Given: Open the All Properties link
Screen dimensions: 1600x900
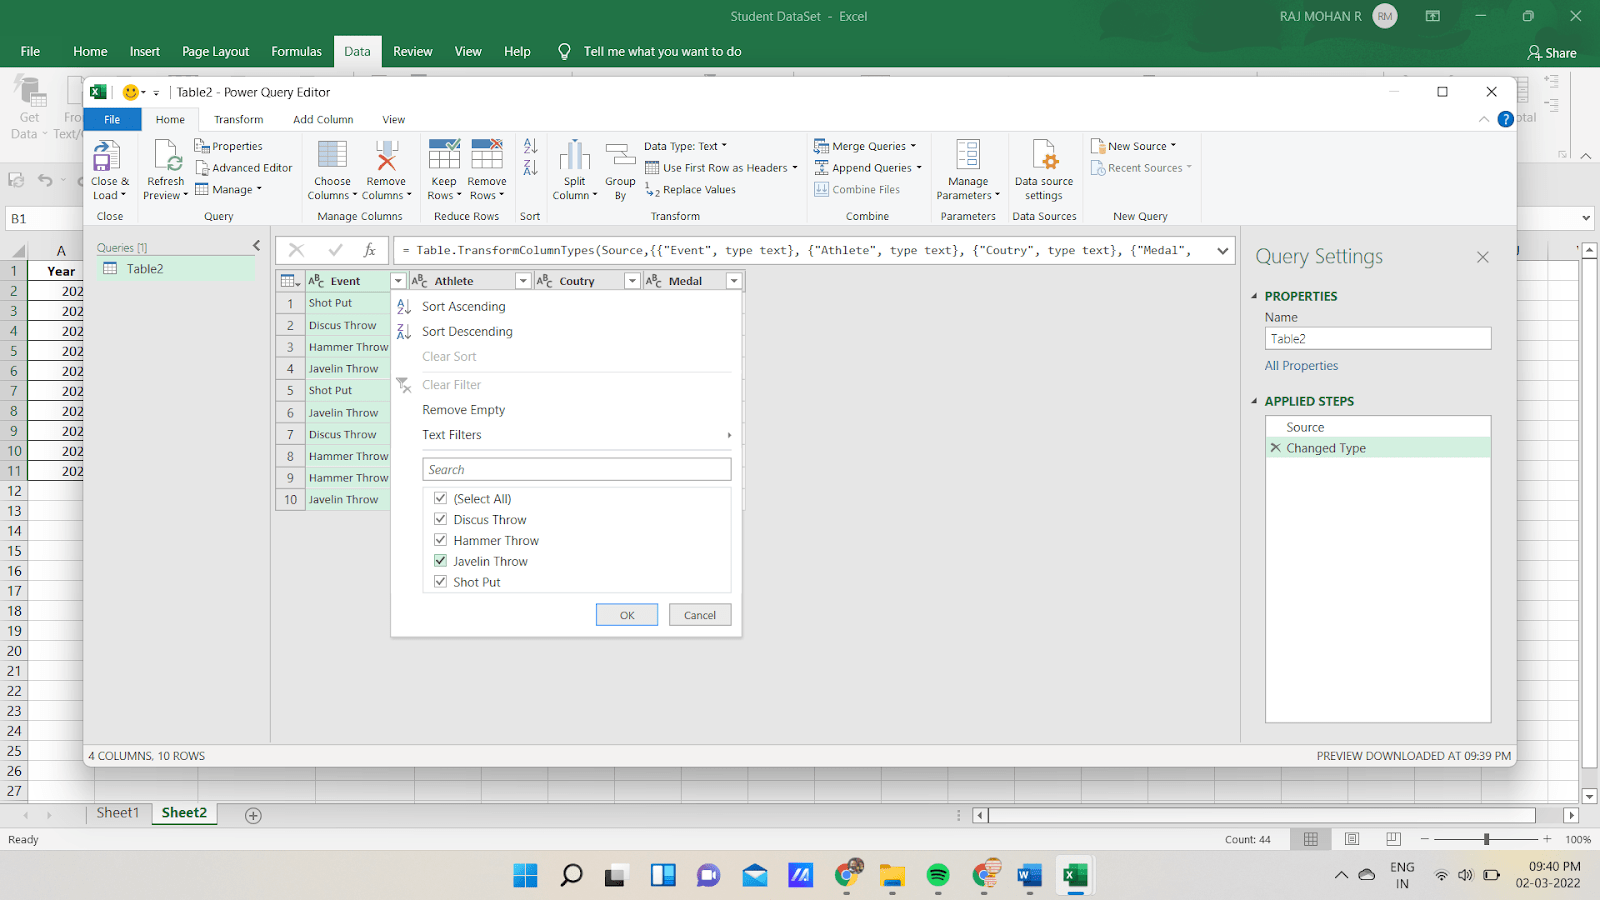Looking at the screenshot, I should coord(1301,365).
